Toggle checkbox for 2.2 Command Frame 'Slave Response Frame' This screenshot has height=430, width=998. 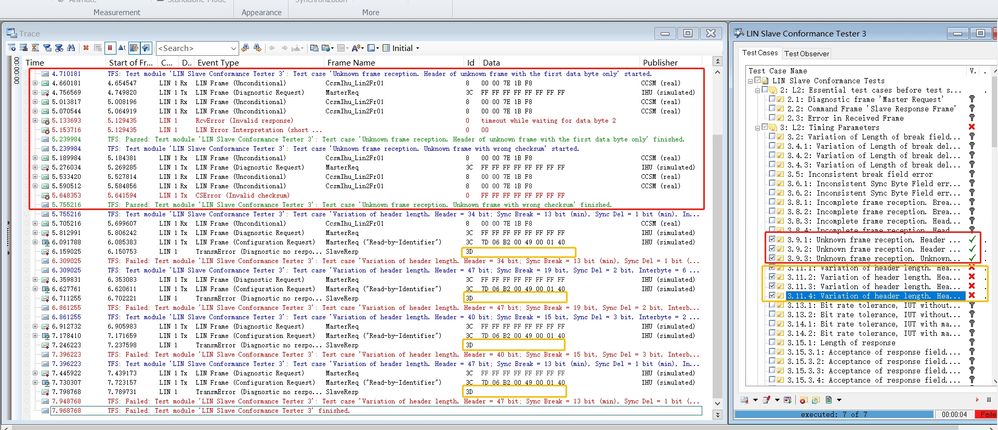(772, 109)
